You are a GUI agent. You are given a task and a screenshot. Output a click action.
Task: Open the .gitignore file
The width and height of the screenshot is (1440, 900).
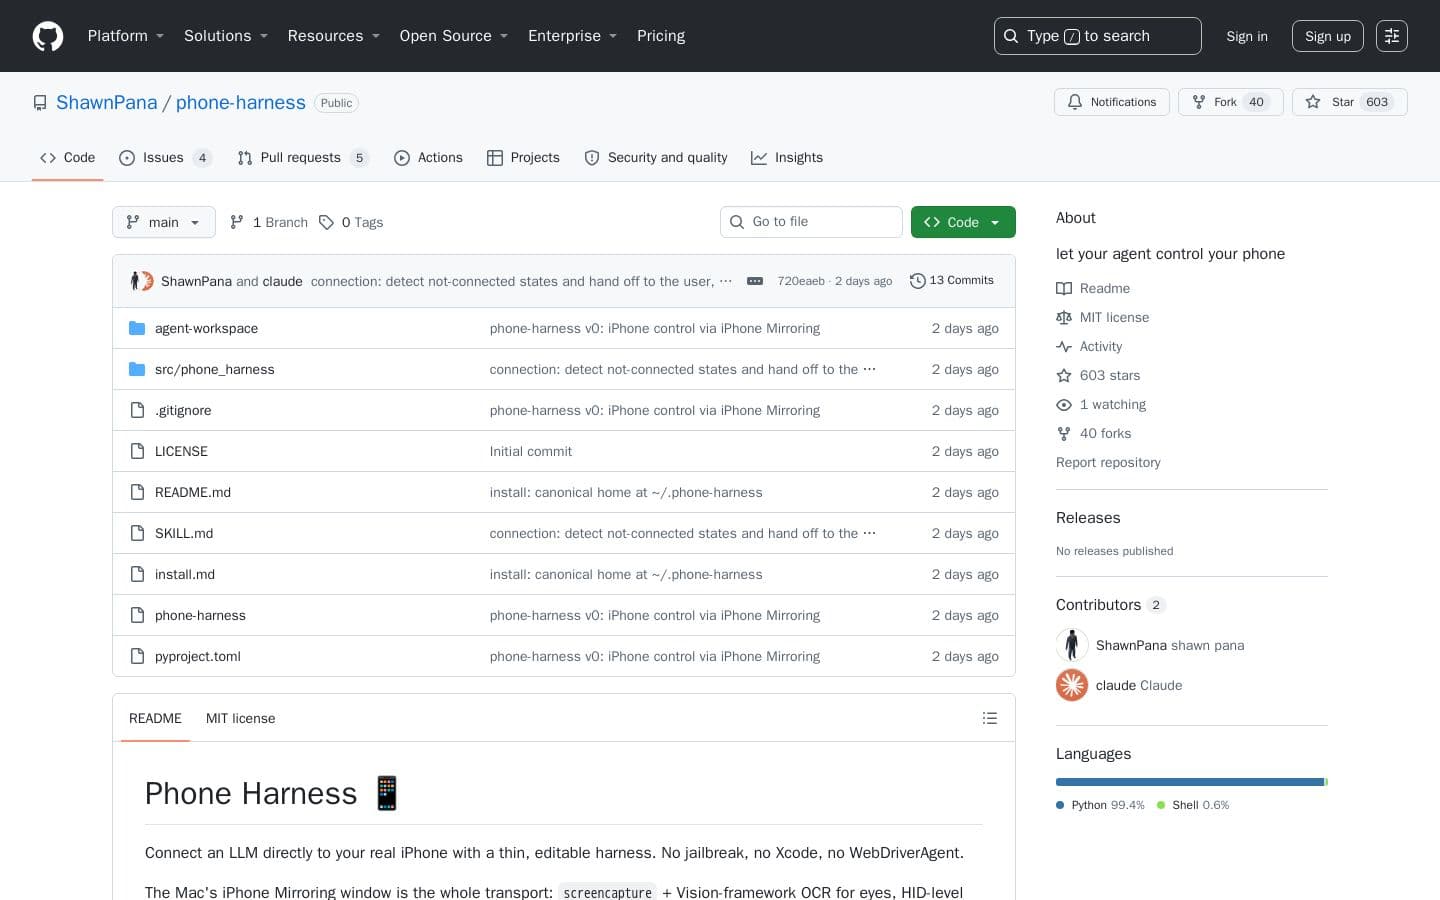pyautogui.click(x=183, y=410)
